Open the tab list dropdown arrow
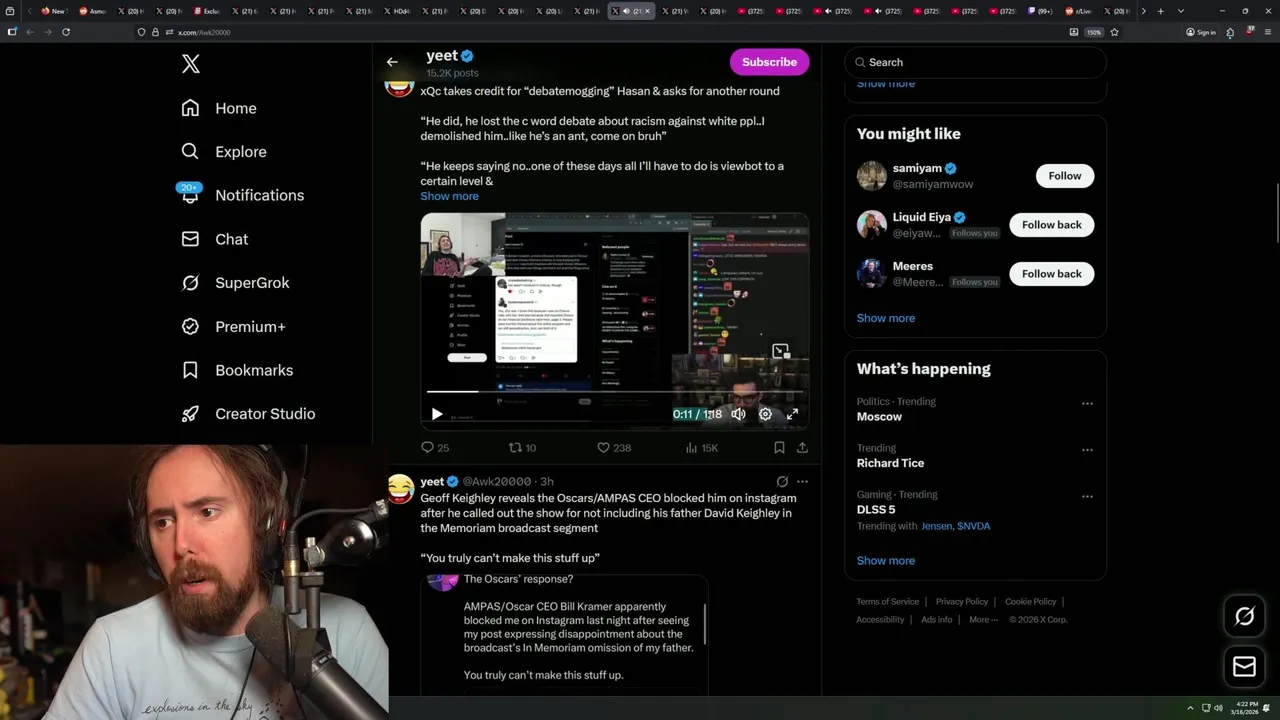This screenshot has width=1280, height=720. [x=1181, y=11]
